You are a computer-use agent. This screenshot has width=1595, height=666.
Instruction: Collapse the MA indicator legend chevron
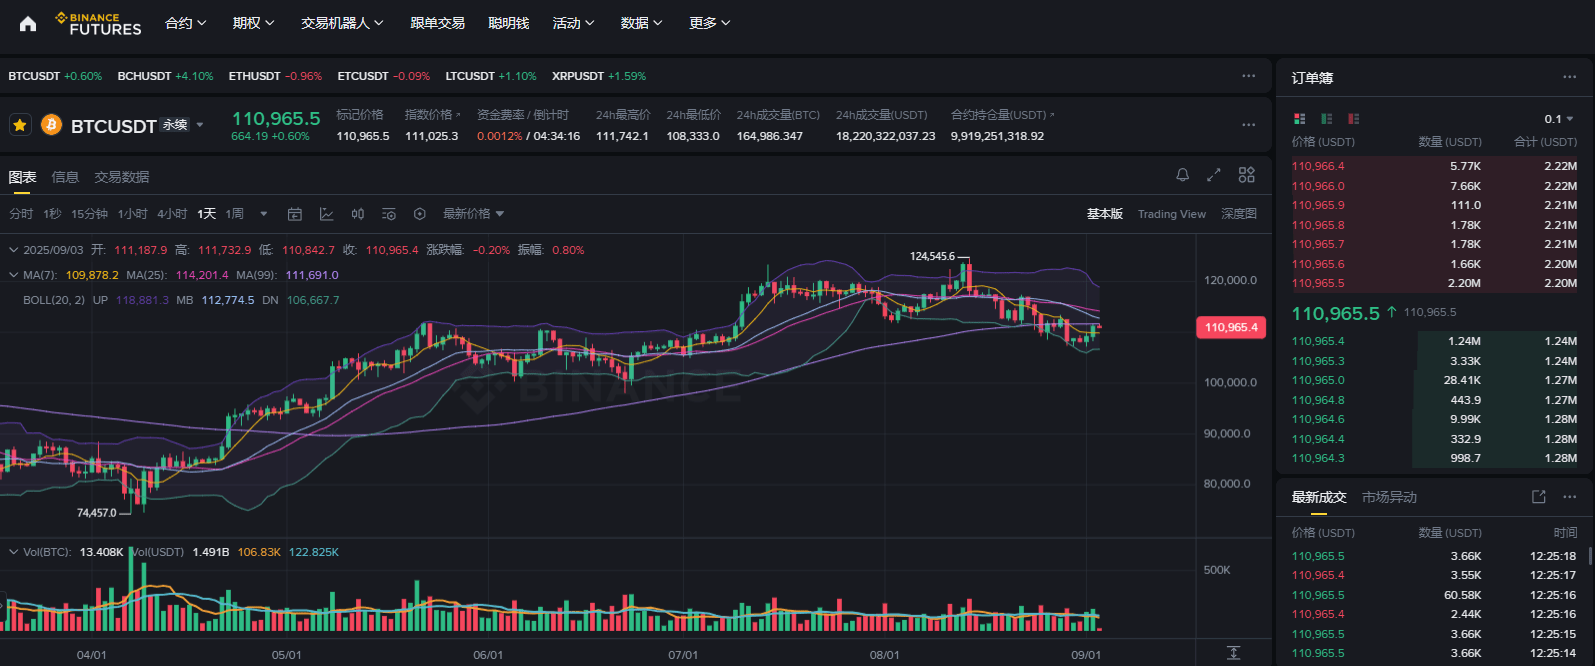click(x=13, y=275)
